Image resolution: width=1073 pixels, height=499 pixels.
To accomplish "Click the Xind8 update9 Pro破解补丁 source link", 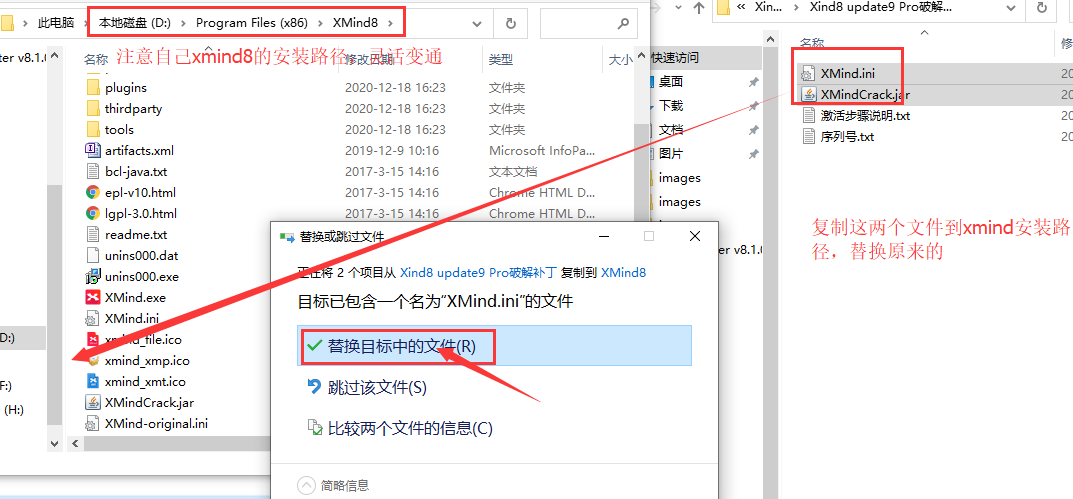I will (479, 272).
